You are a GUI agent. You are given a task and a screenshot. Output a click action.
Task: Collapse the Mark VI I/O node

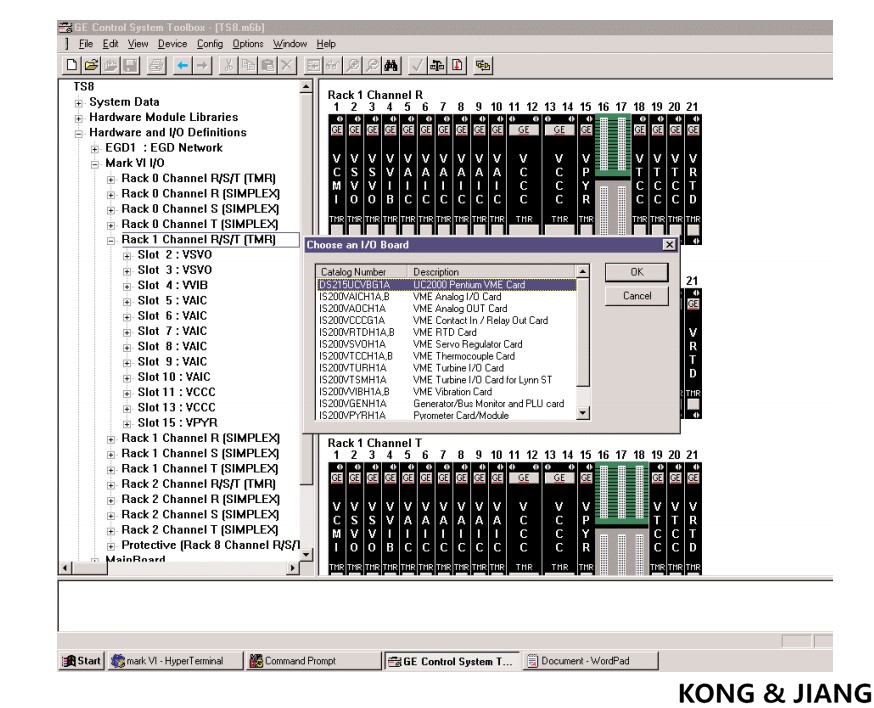pyautogui.click(x=95, y=164)
